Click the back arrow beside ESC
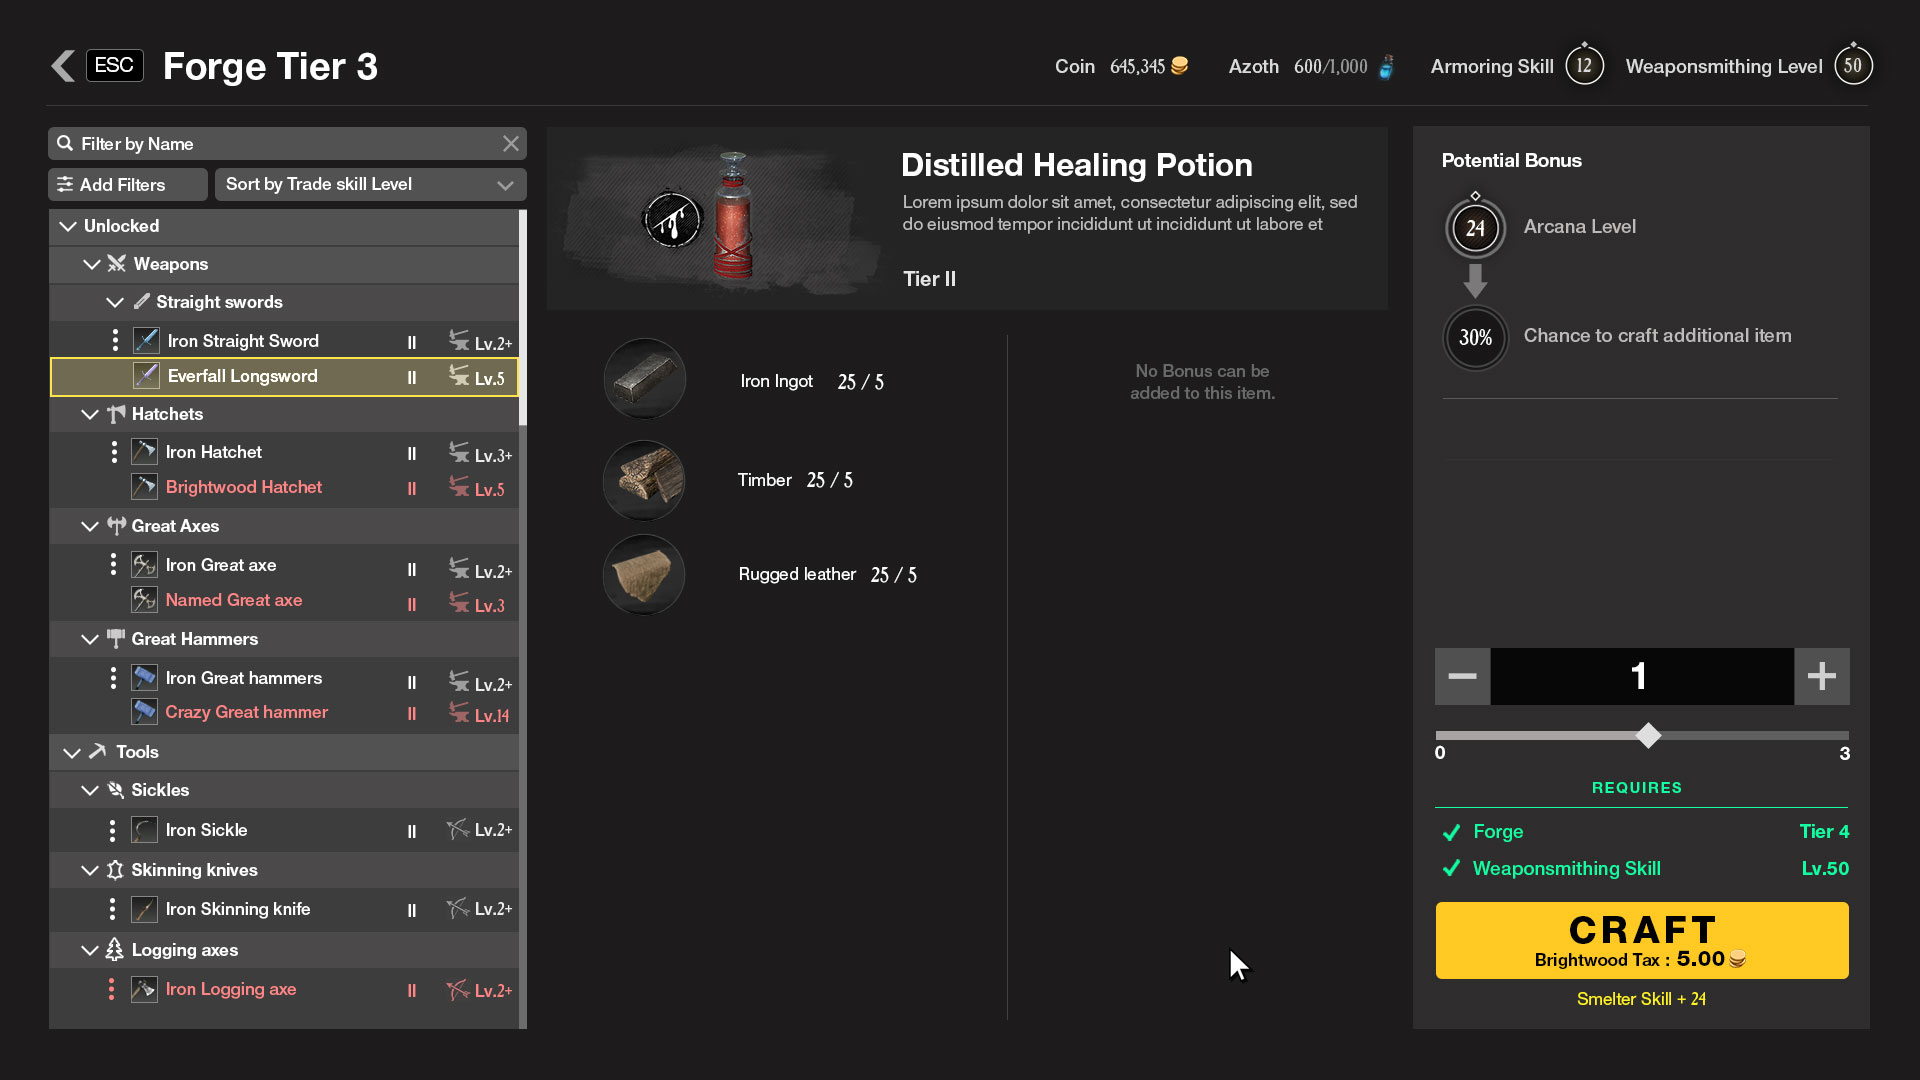Image resolution: width=1920 pixels, height=1080 pixels. (63, 66)
